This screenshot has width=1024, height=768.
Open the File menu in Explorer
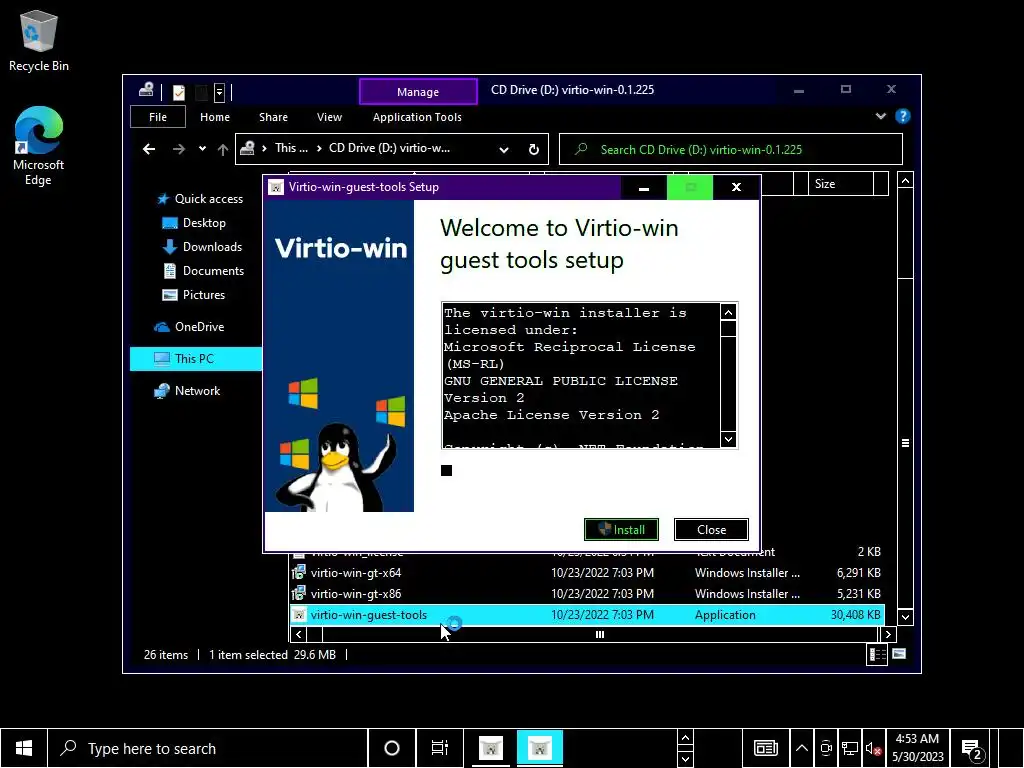click(x=158, y=117)
